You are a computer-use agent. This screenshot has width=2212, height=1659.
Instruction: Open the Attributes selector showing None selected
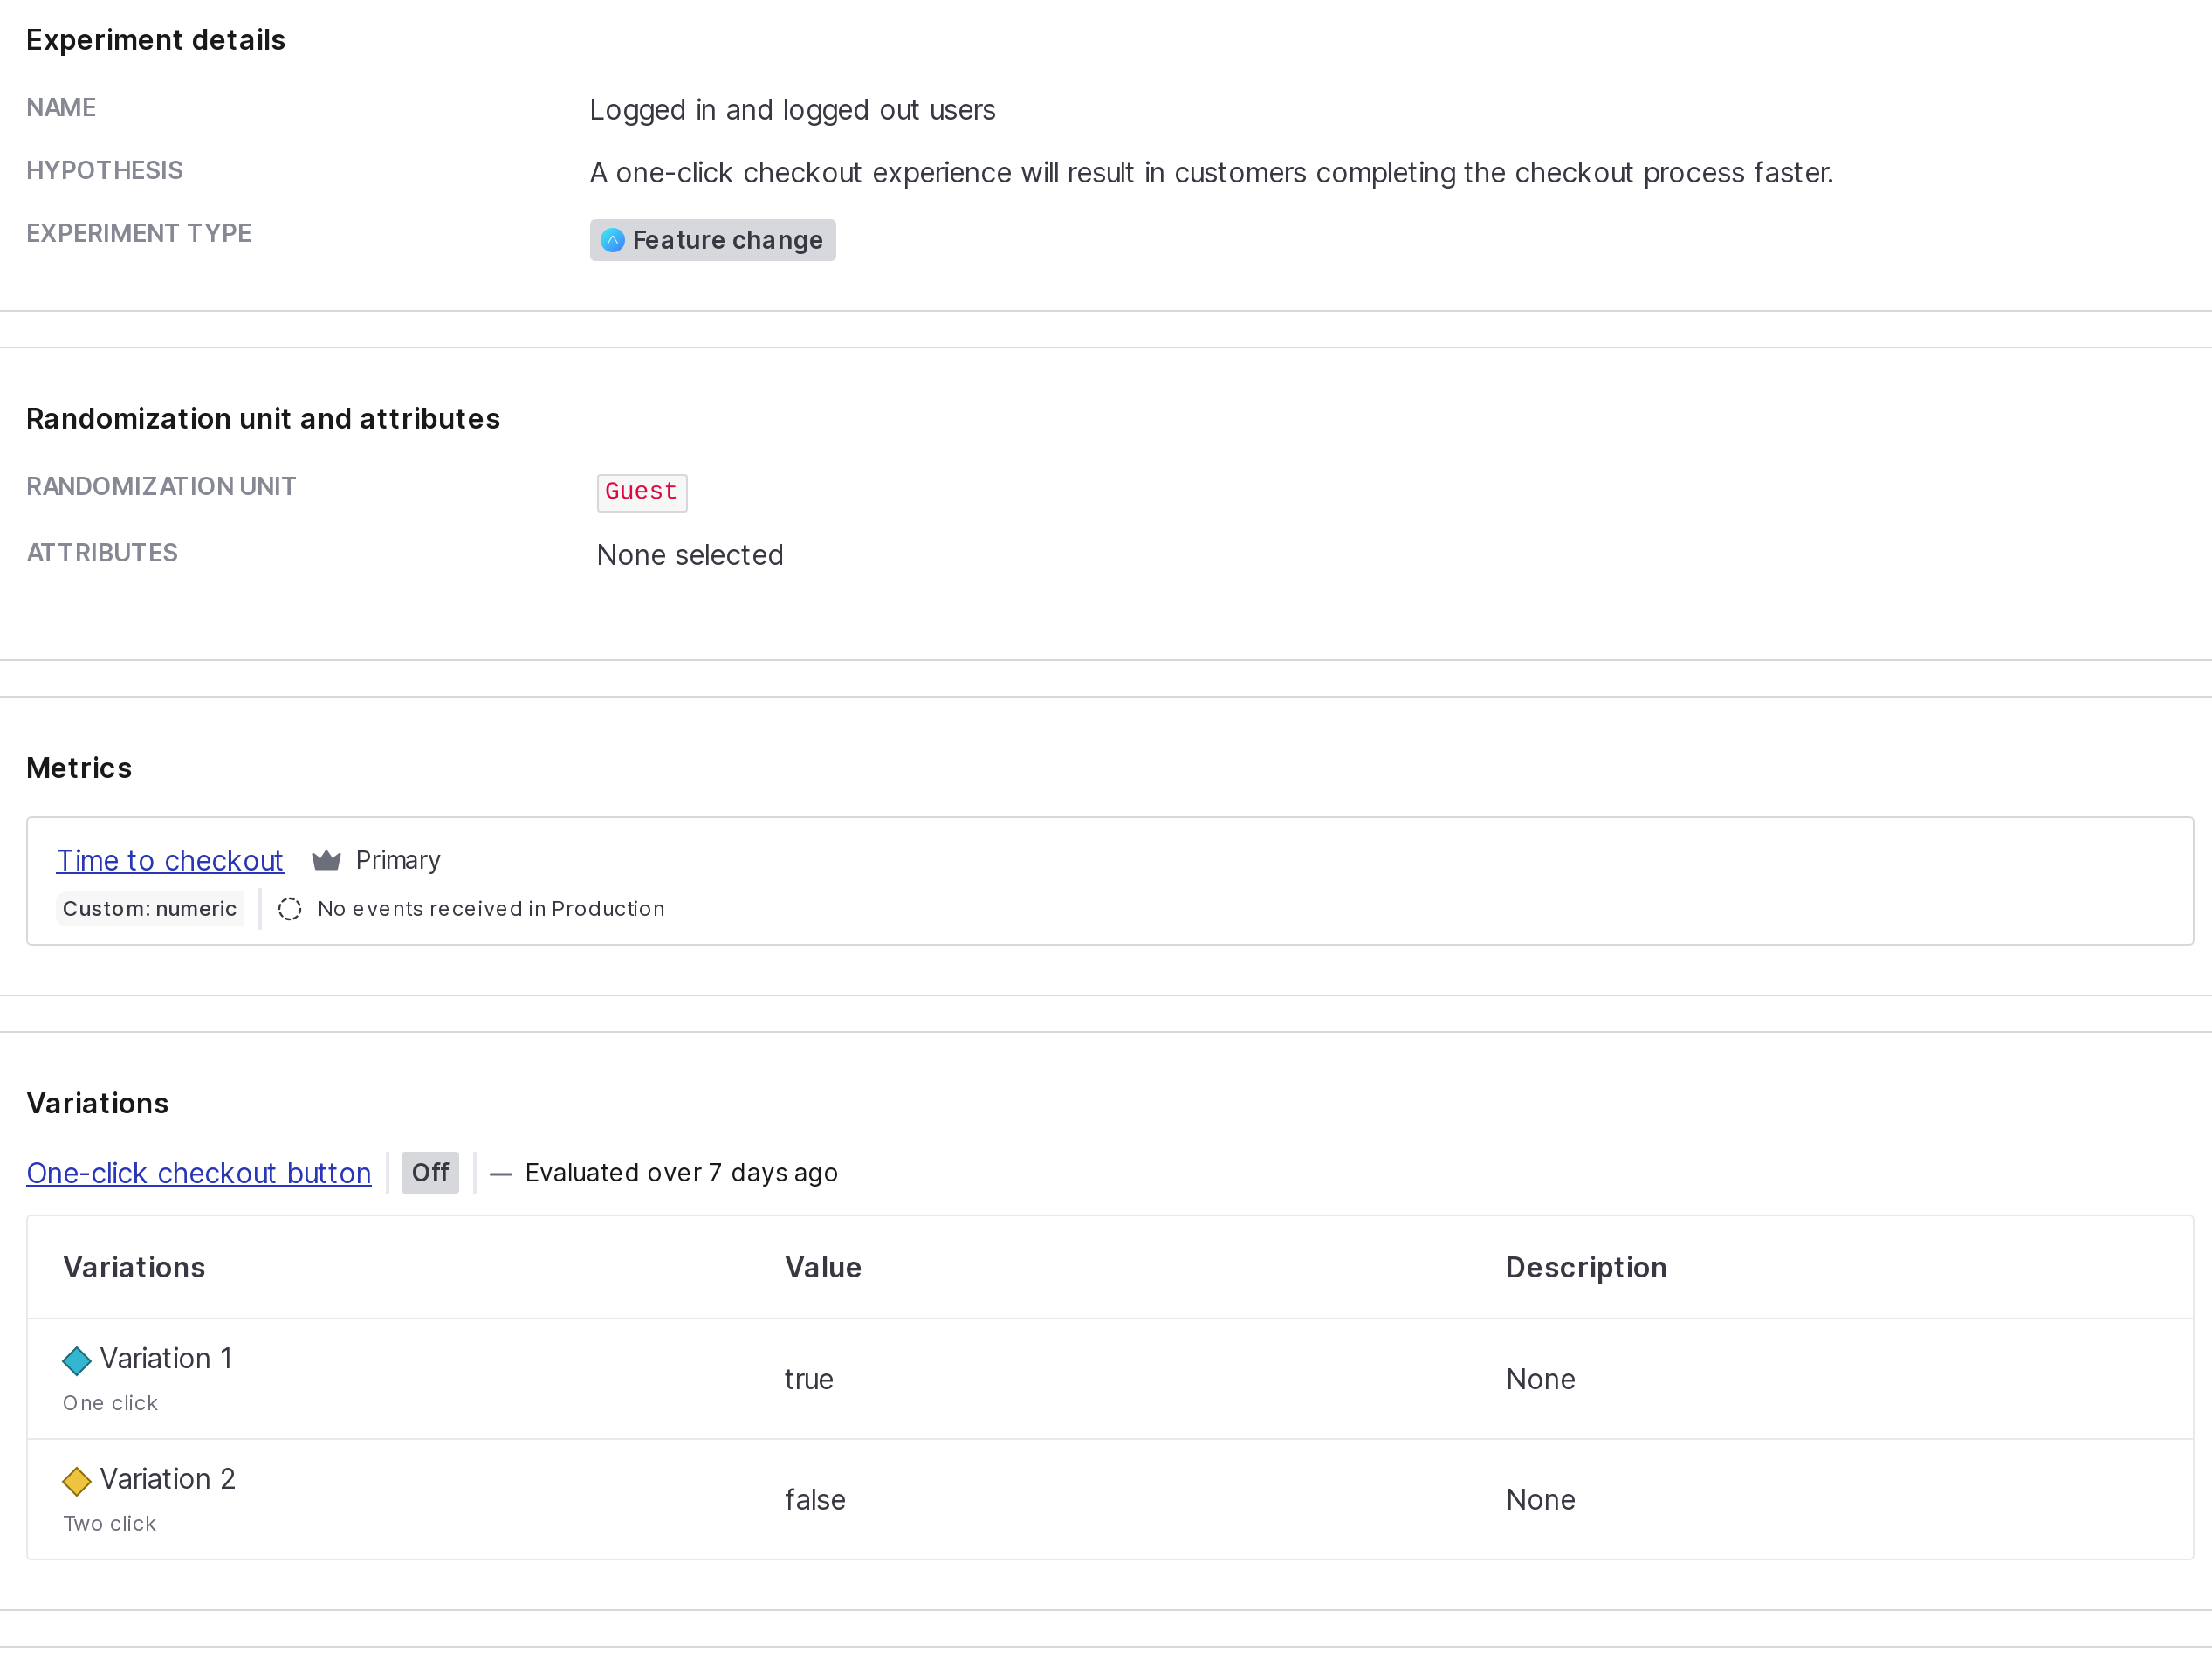pyautogui.click(x=690, y=555)
